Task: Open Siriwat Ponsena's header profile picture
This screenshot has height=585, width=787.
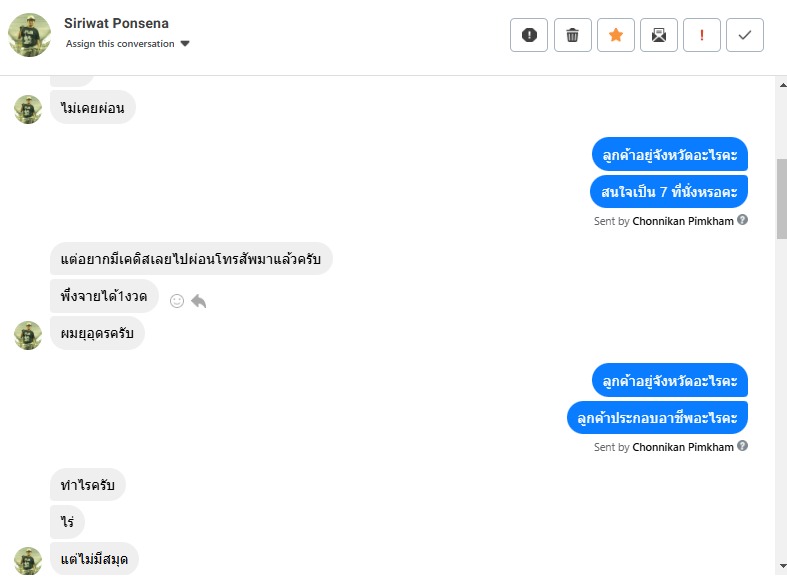Action: (x=29, y=35)
